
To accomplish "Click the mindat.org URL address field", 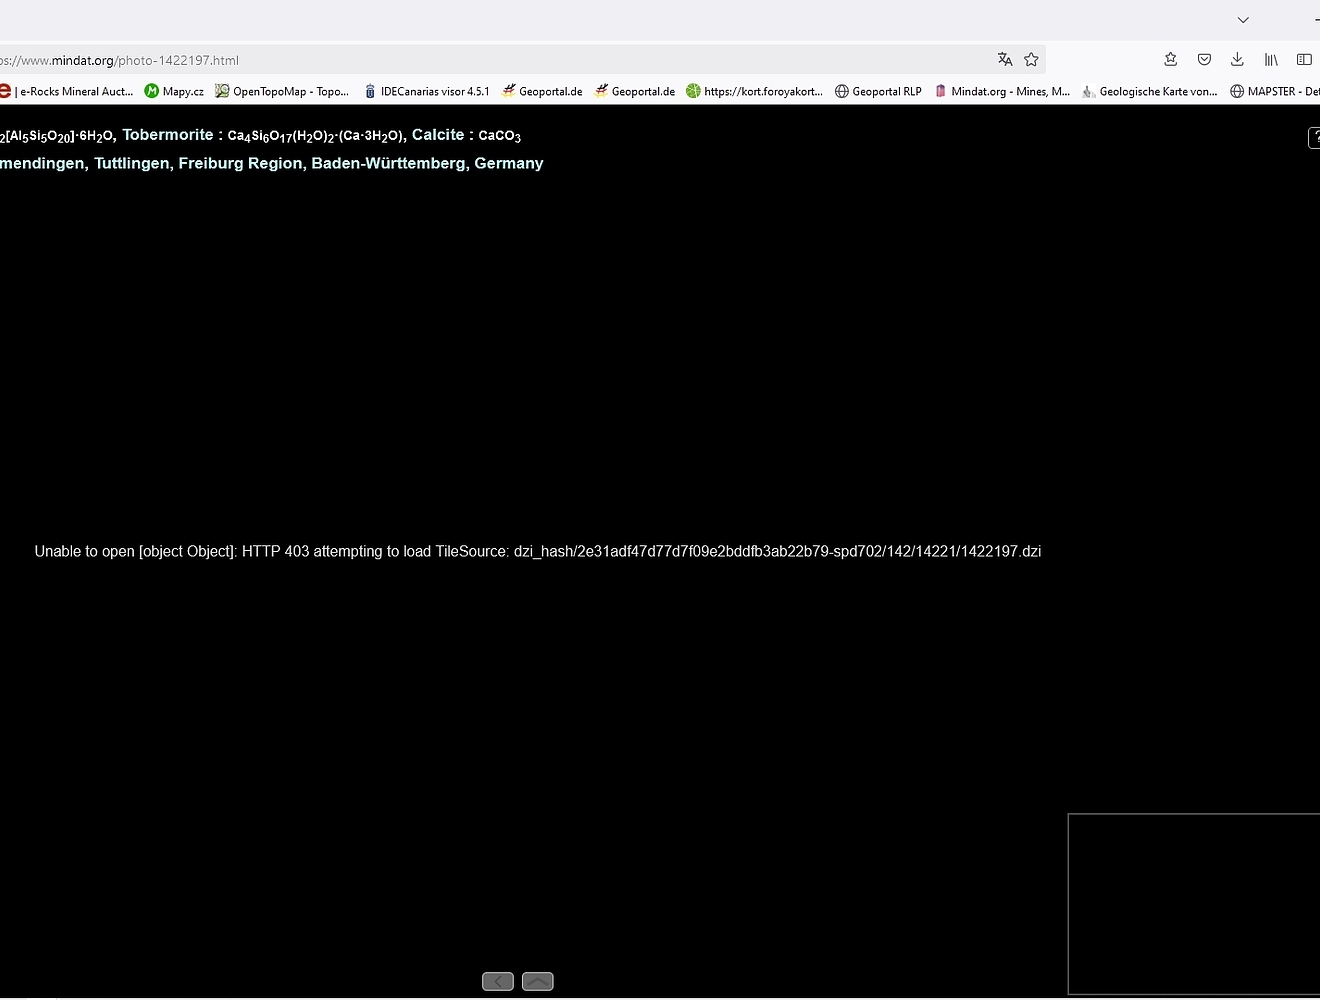I will [500, 60].
